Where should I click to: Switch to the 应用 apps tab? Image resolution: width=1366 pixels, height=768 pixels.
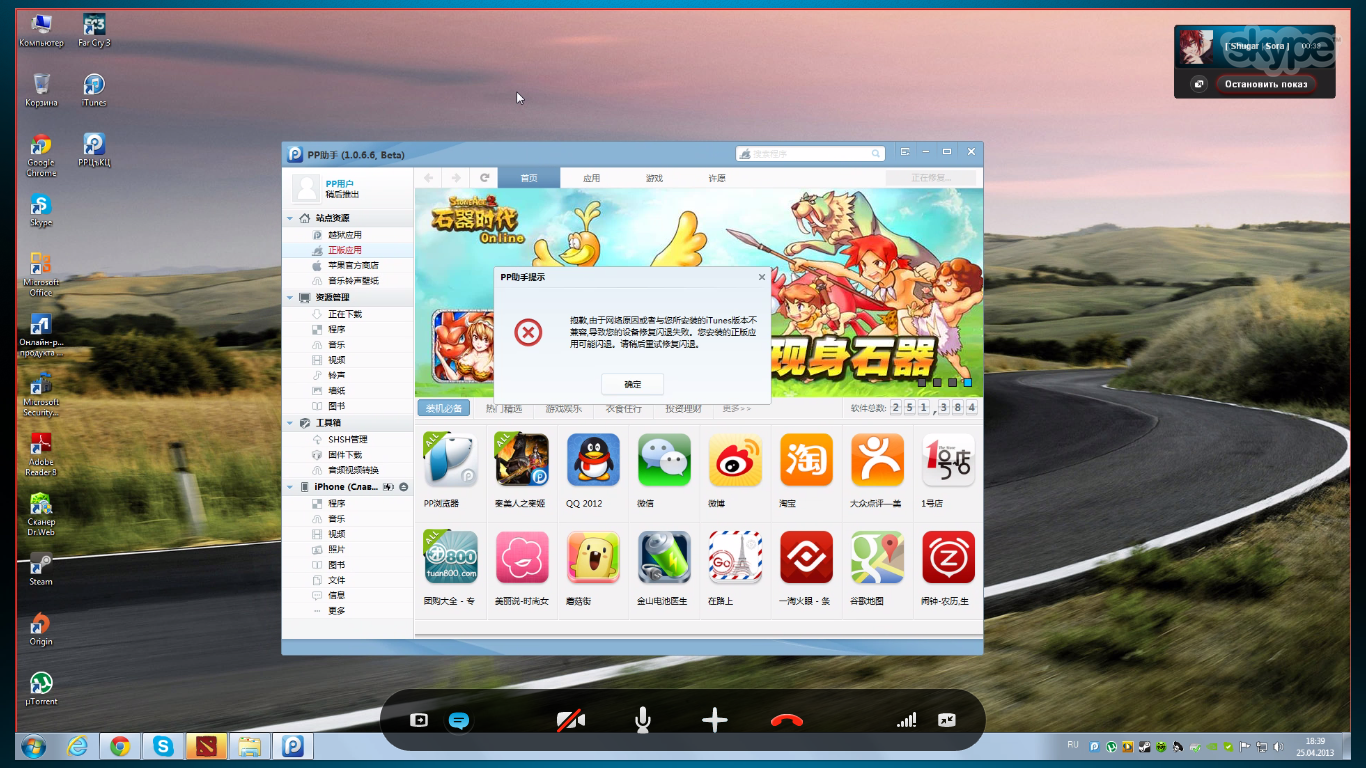pyautogui.click(x=591, y=178)
